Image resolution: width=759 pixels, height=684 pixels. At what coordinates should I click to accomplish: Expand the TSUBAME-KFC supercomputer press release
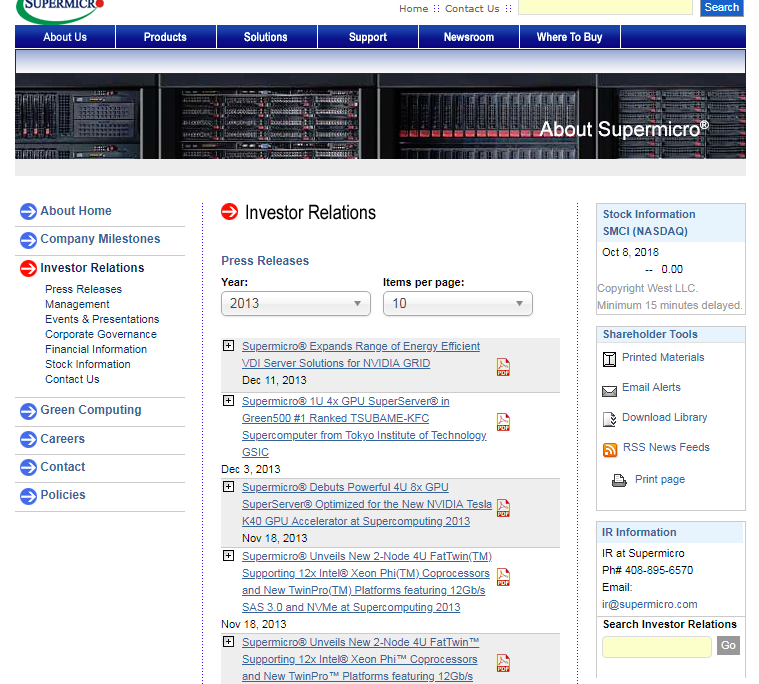coord(228,401)
